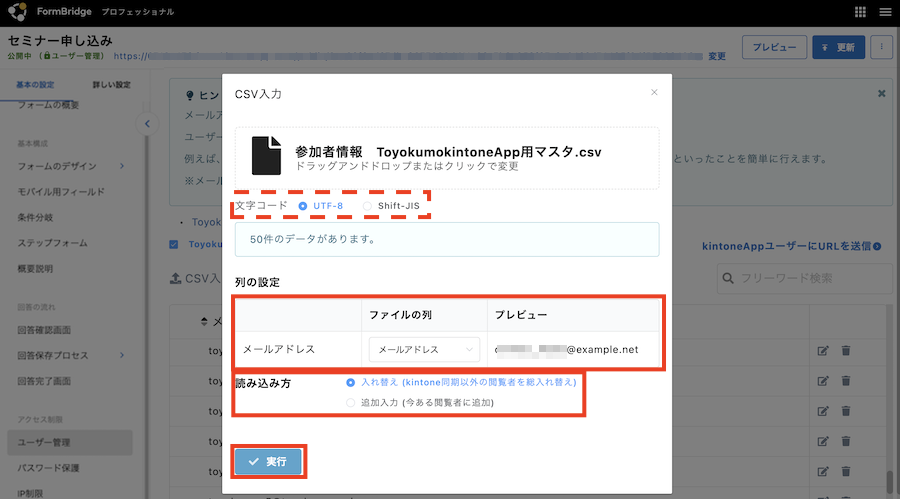
Task: Open ユーザー管理 in sidebar menu
Action: (x=44, y=442)
